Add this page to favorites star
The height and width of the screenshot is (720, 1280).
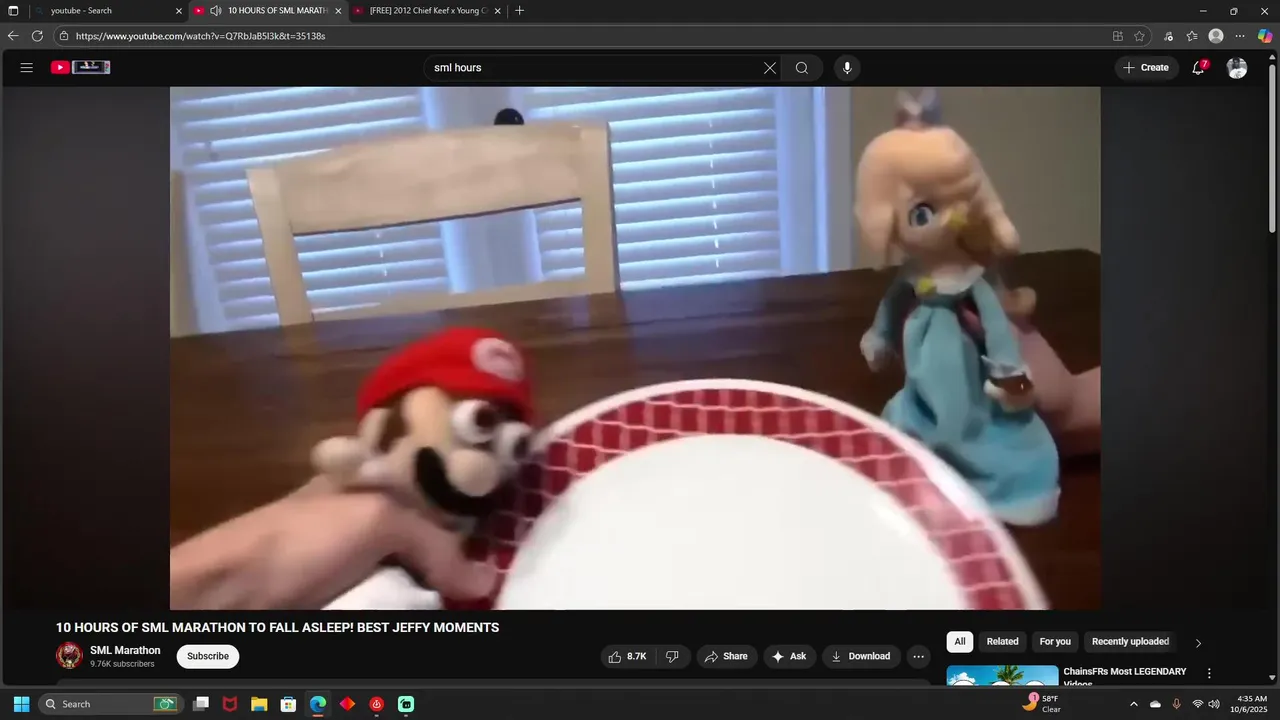(1139, 36)
